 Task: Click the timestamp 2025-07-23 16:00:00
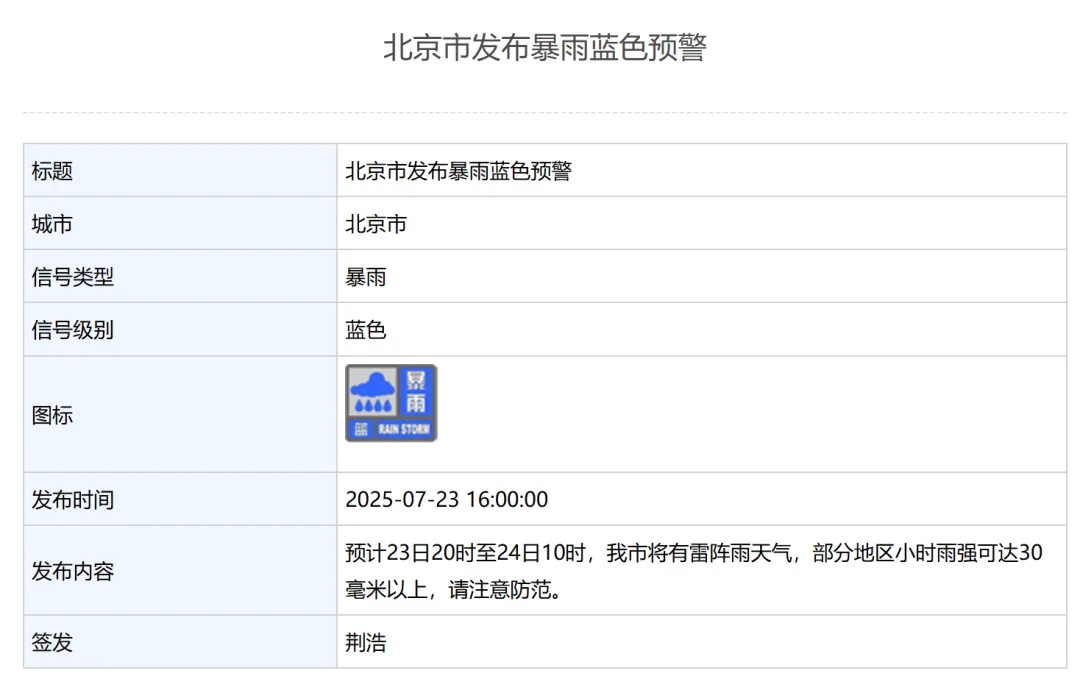pos(447,499)
